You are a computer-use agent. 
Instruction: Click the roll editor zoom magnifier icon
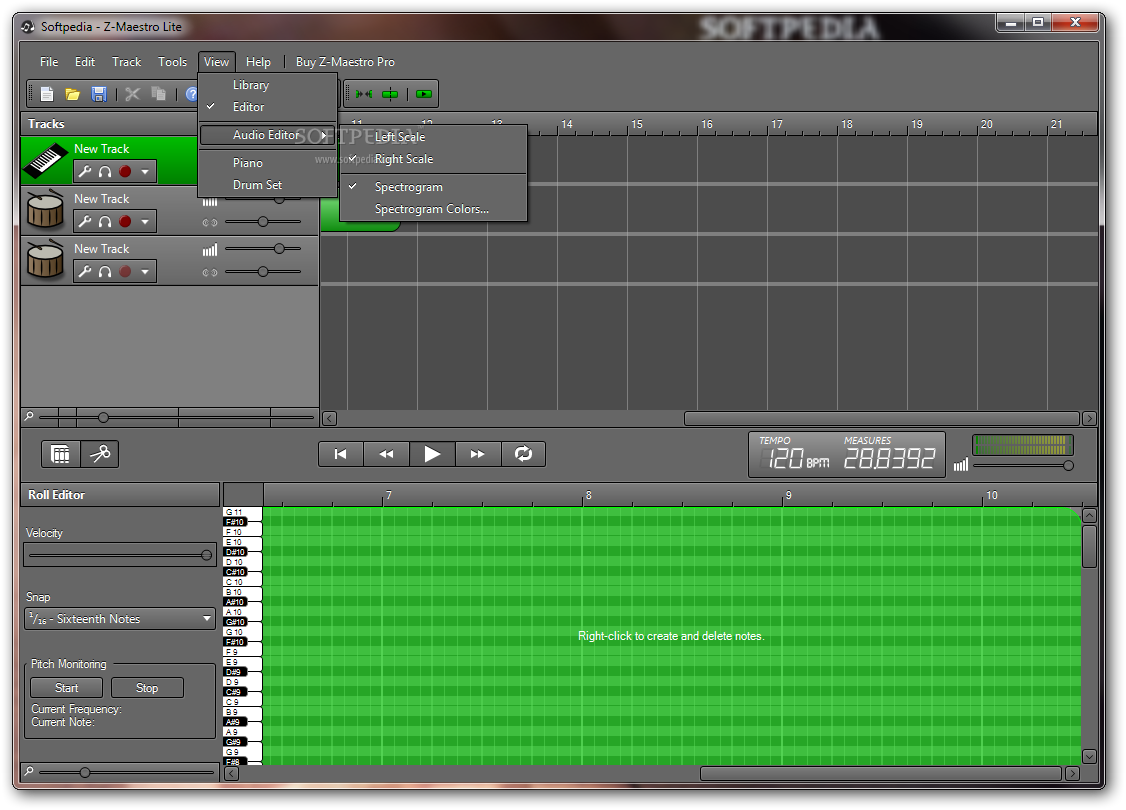point(29,771)
